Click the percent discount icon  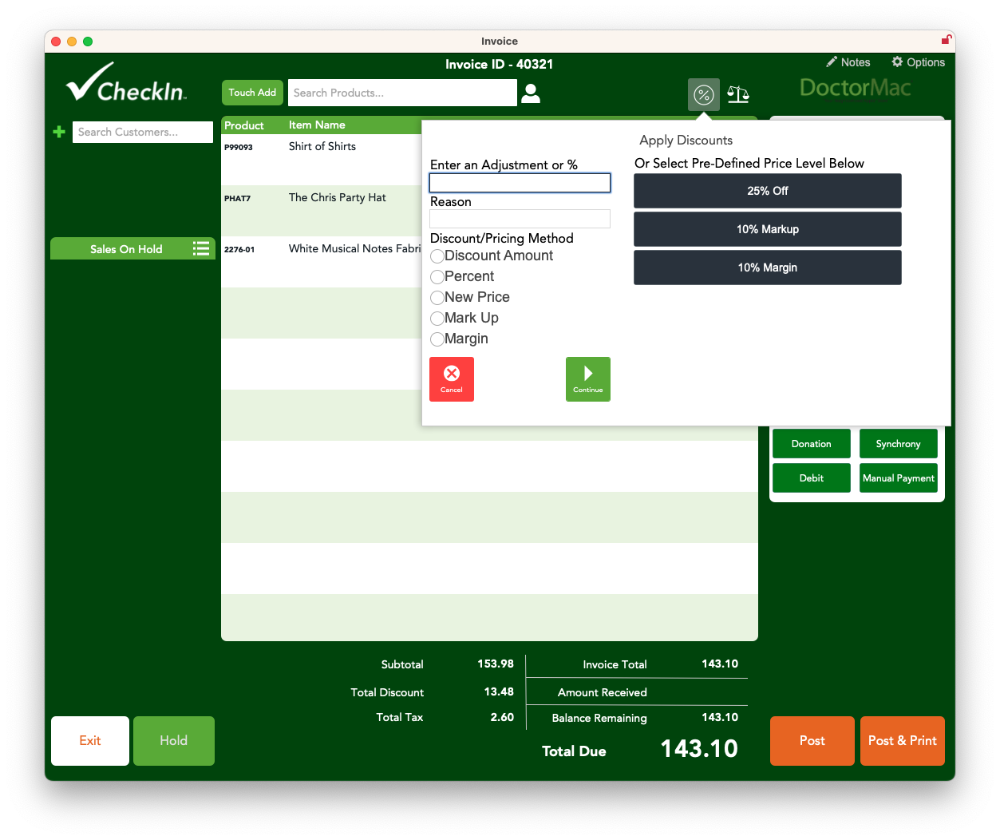point(703,95)
